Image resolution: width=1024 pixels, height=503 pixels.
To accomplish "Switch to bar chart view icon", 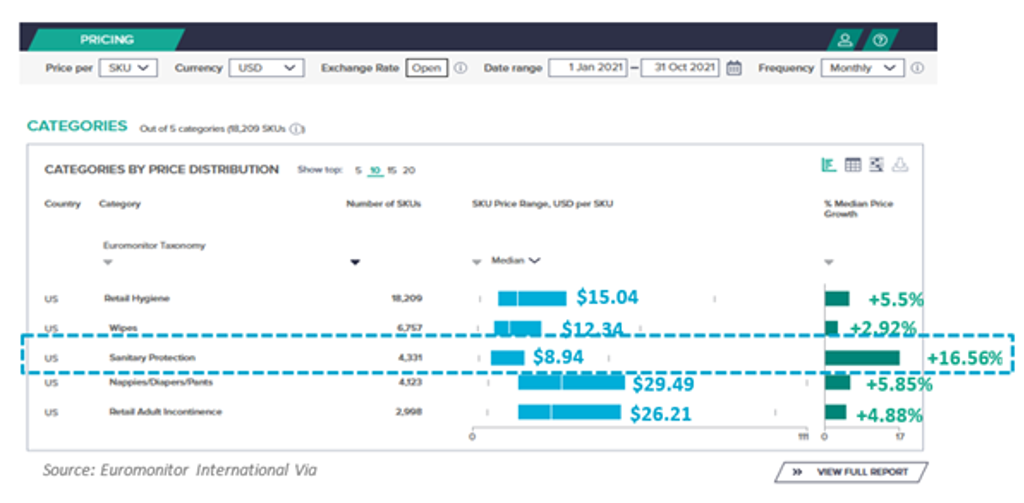I will click(829, 165).
